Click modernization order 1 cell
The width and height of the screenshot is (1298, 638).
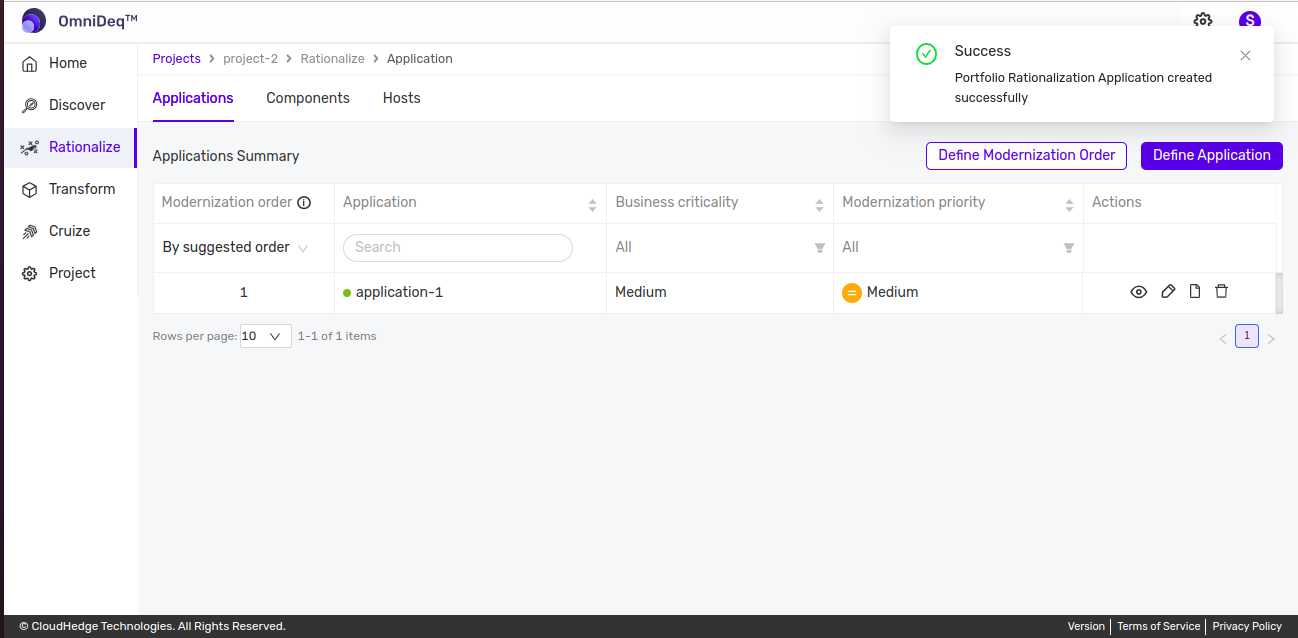[x=243, y=293]
